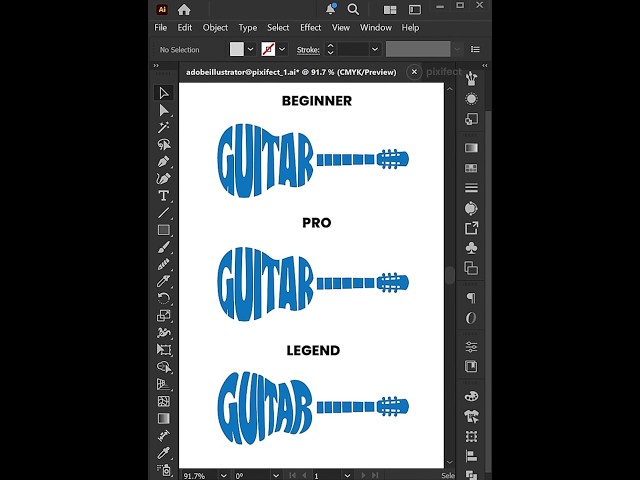Open the Edit menu
Viewport: 640px width, 480px height.
[x=184, y=28]
